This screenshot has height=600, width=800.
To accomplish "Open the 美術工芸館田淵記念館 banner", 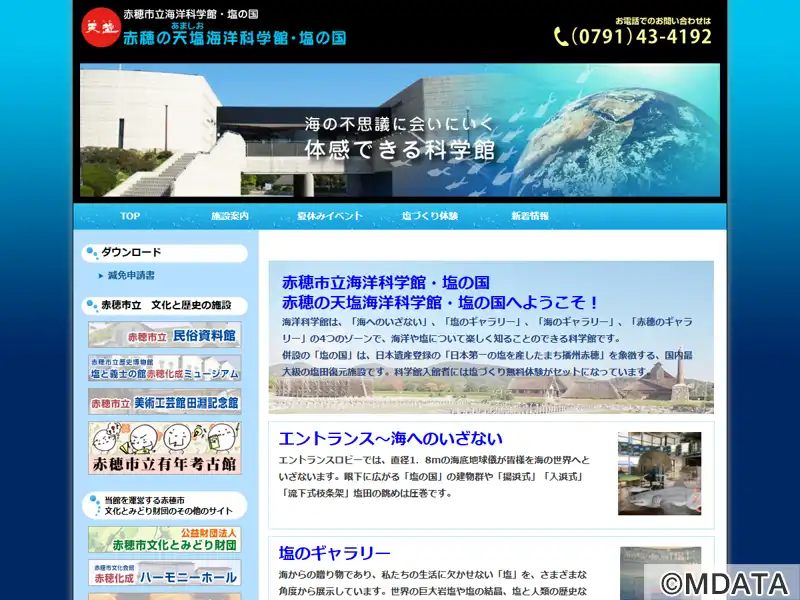I will click(165, 402).
